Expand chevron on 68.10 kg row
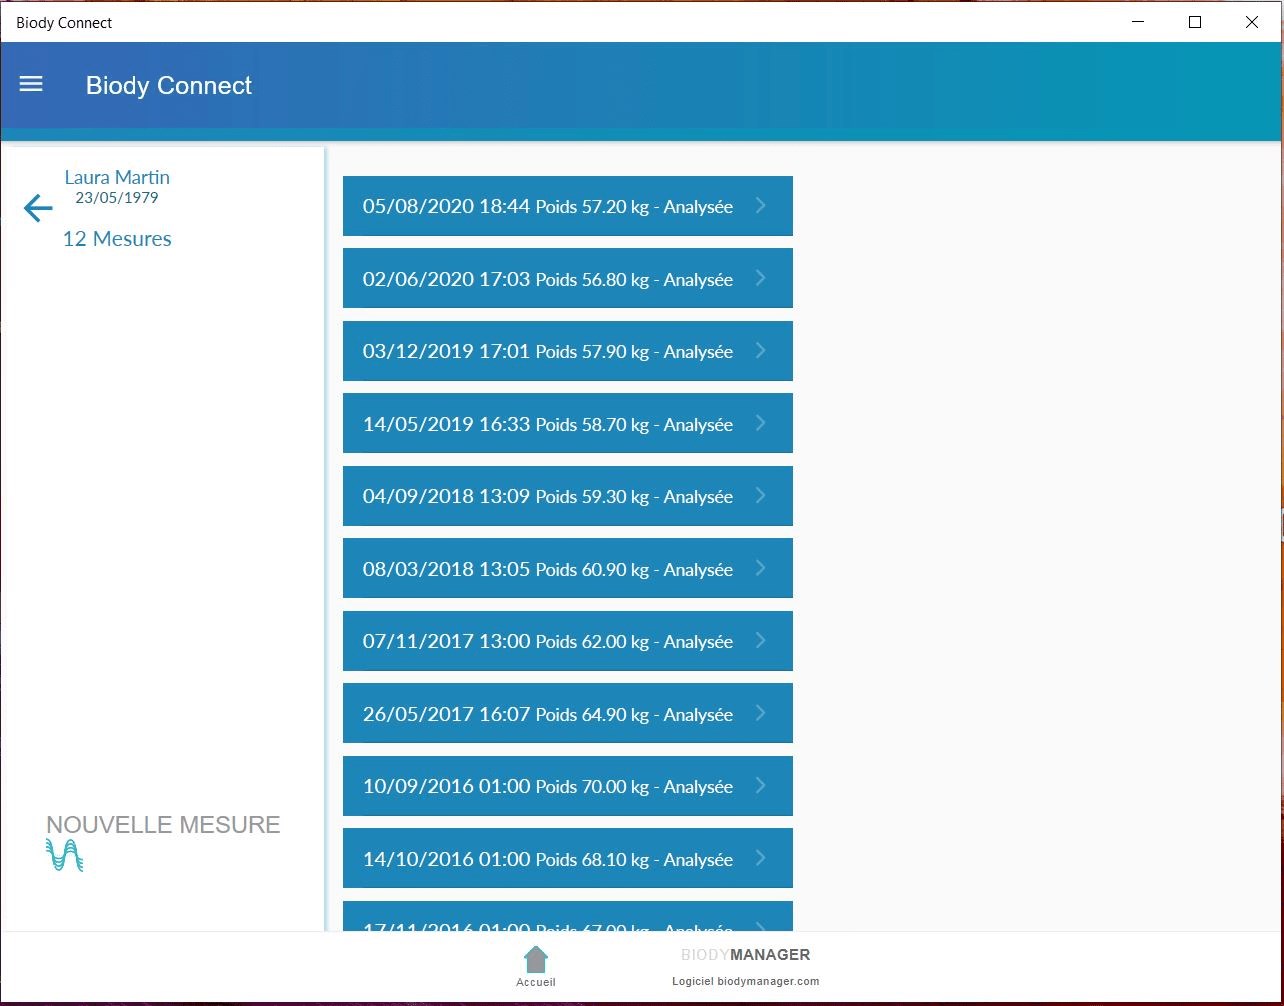This screenshot has width=1284, height=1006. 760,858
